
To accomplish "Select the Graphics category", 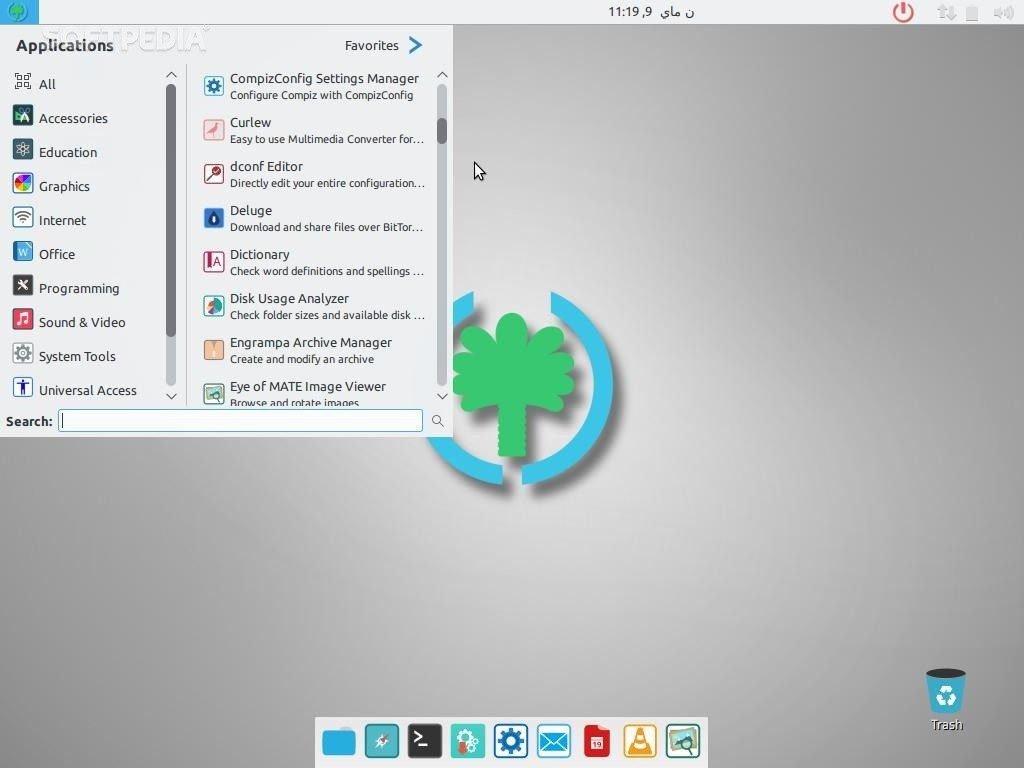I will 64,186.
